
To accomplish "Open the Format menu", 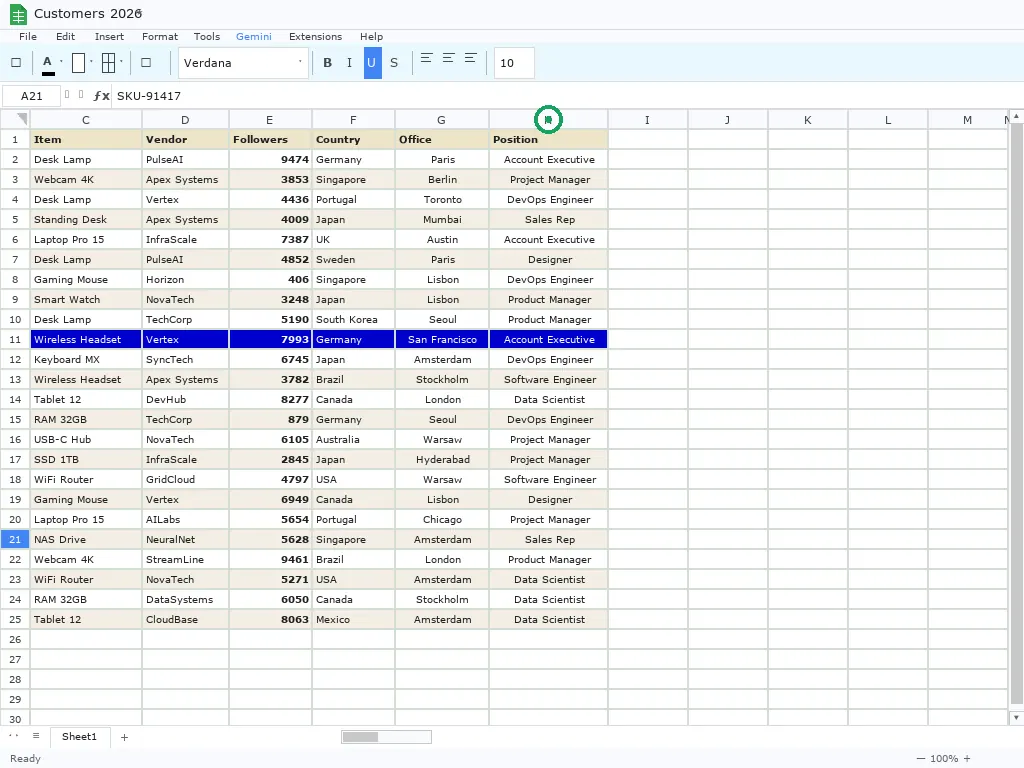I will [160, 37].
